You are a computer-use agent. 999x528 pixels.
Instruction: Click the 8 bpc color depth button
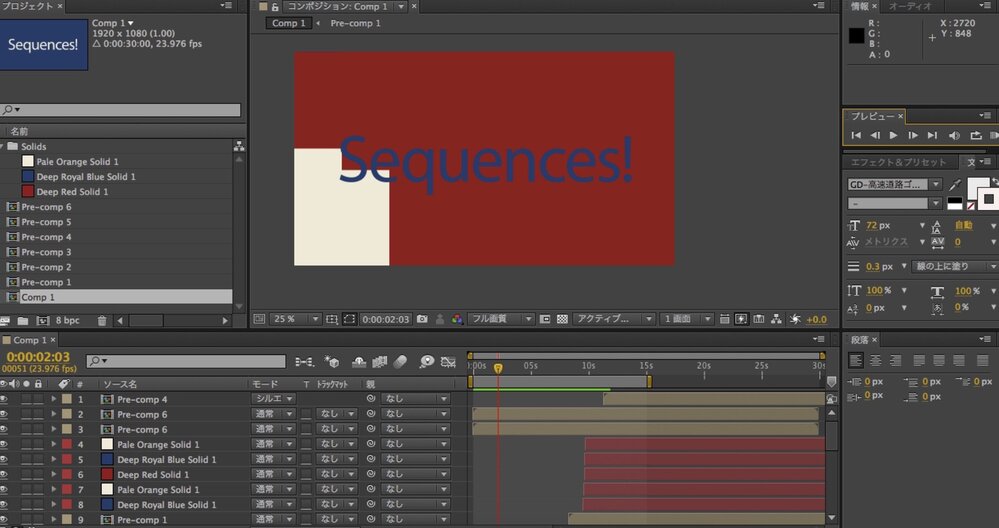click(67, 321)
